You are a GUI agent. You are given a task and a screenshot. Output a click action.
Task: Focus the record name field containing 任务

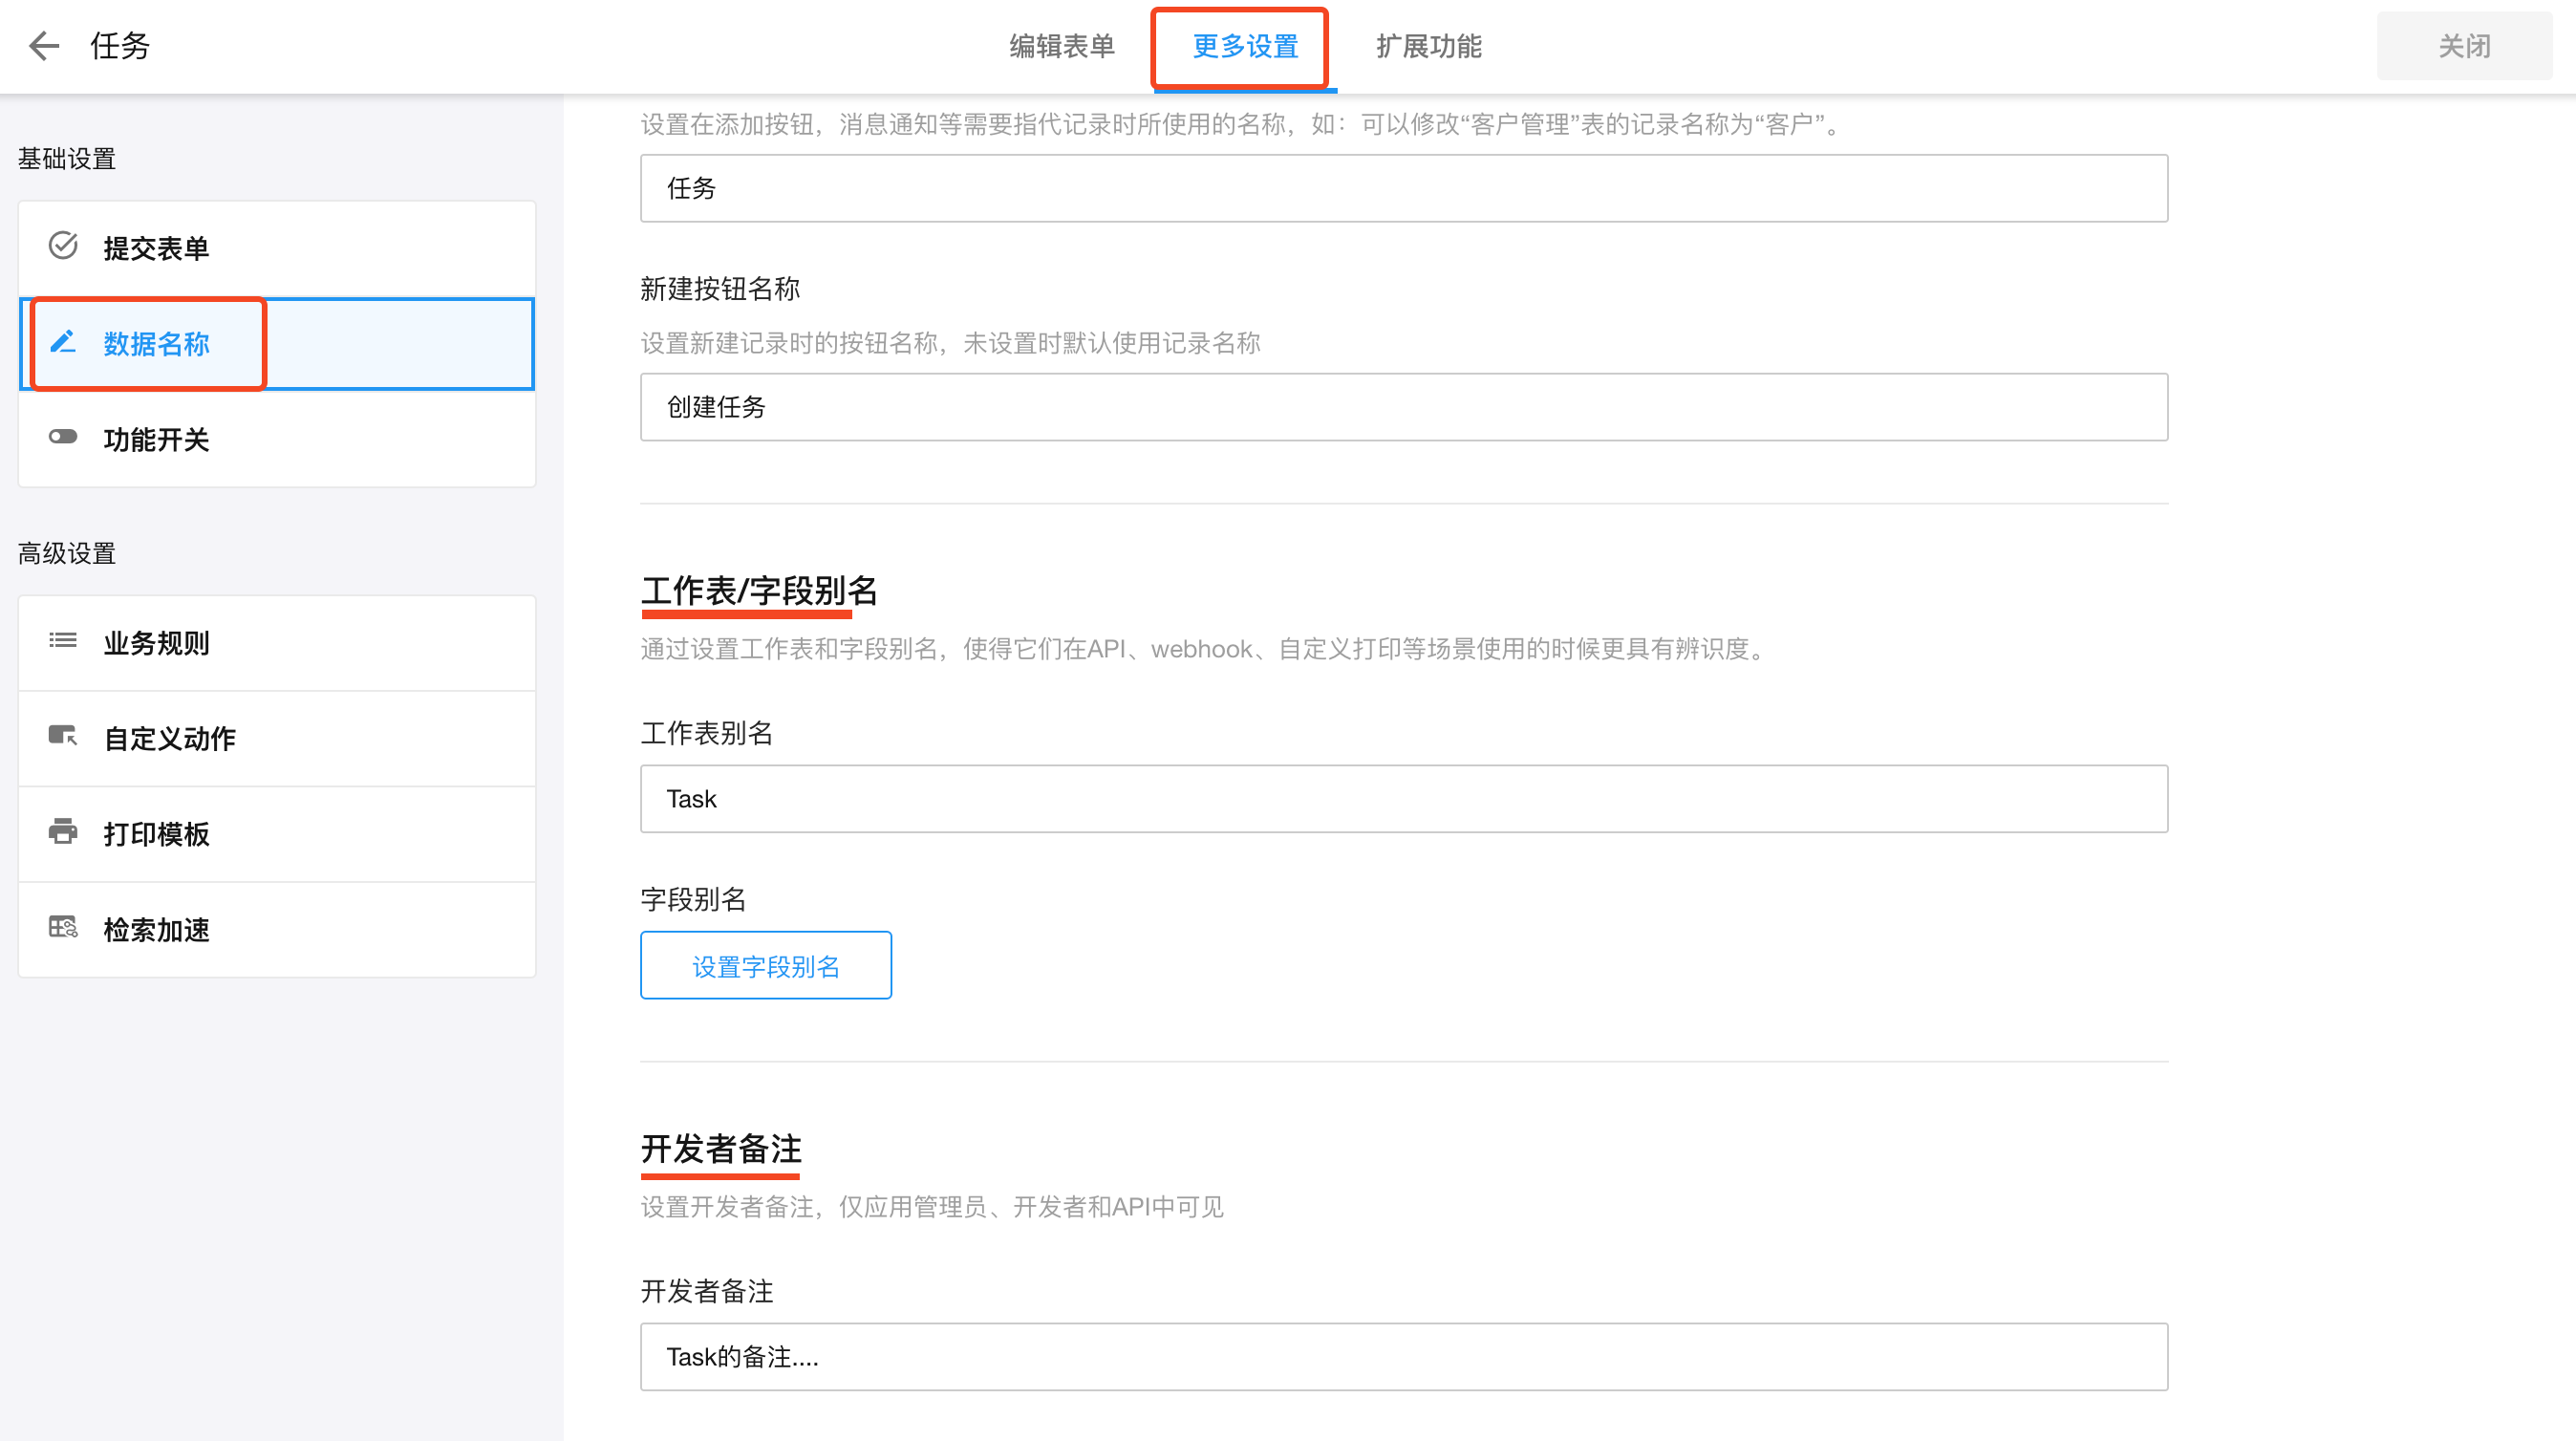[x=1403, y=188]
